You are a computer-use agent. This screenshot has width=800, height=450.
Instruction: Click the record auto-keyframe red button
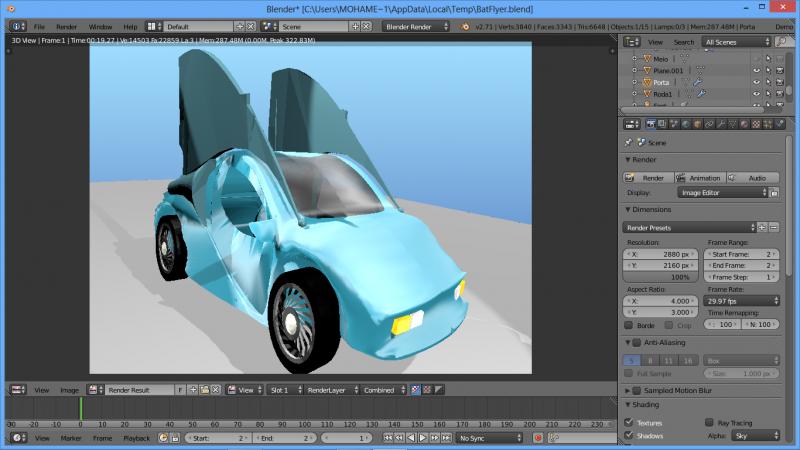coord(537,438)
